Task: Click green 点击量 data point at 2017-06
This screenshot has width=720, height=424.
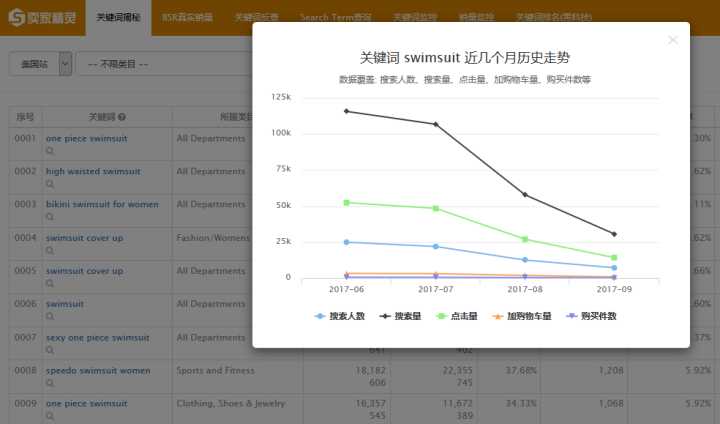Action: click(x=346, y=203)
